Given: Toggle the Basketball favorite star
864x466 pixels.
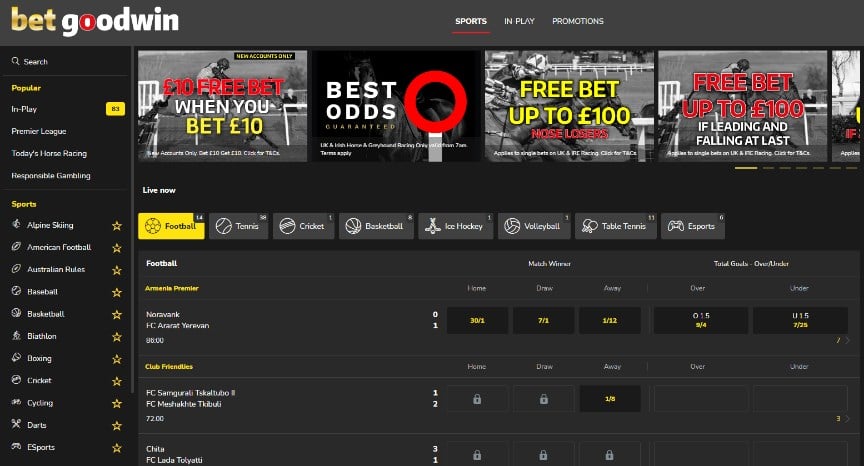Looking at the screenshot, I should [x=117, y=315].
